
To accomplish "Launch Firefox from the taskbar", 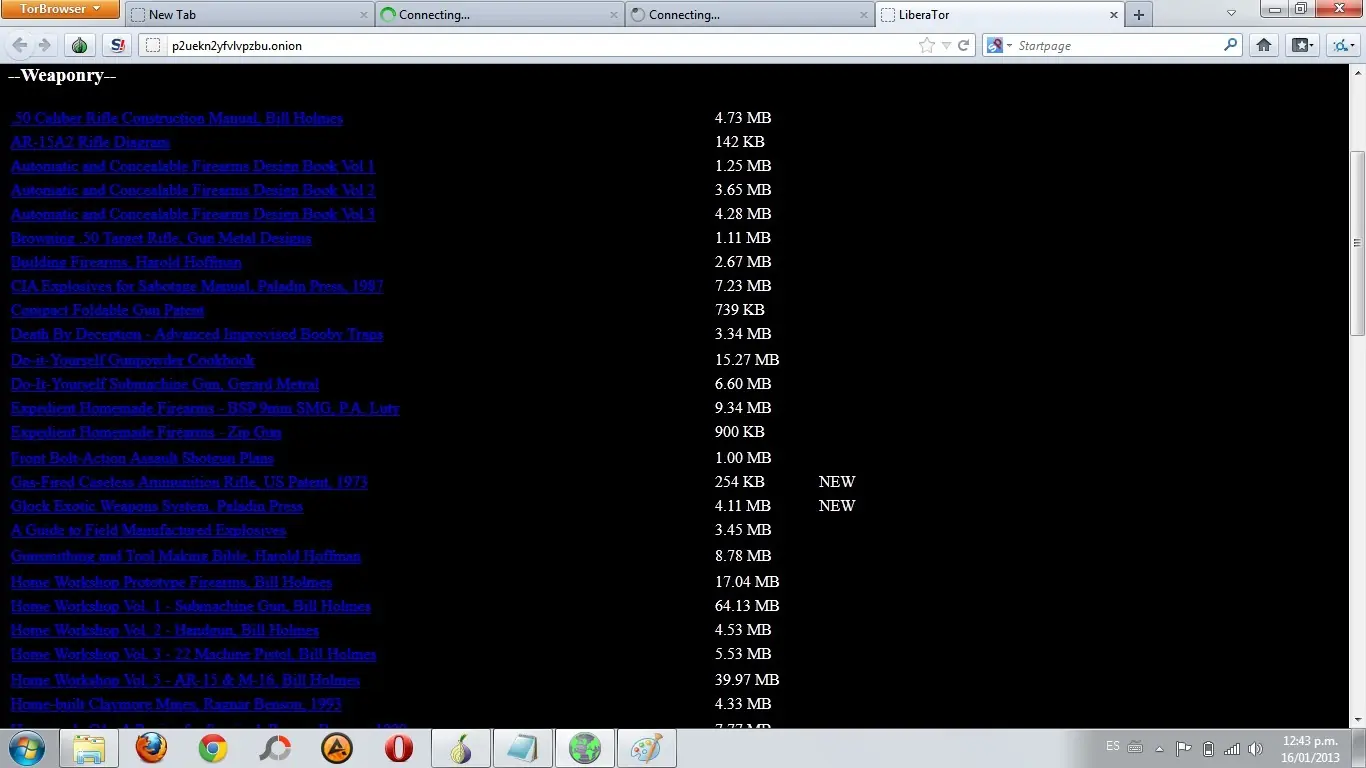I will pyautogui.click(x=151, y=748).
